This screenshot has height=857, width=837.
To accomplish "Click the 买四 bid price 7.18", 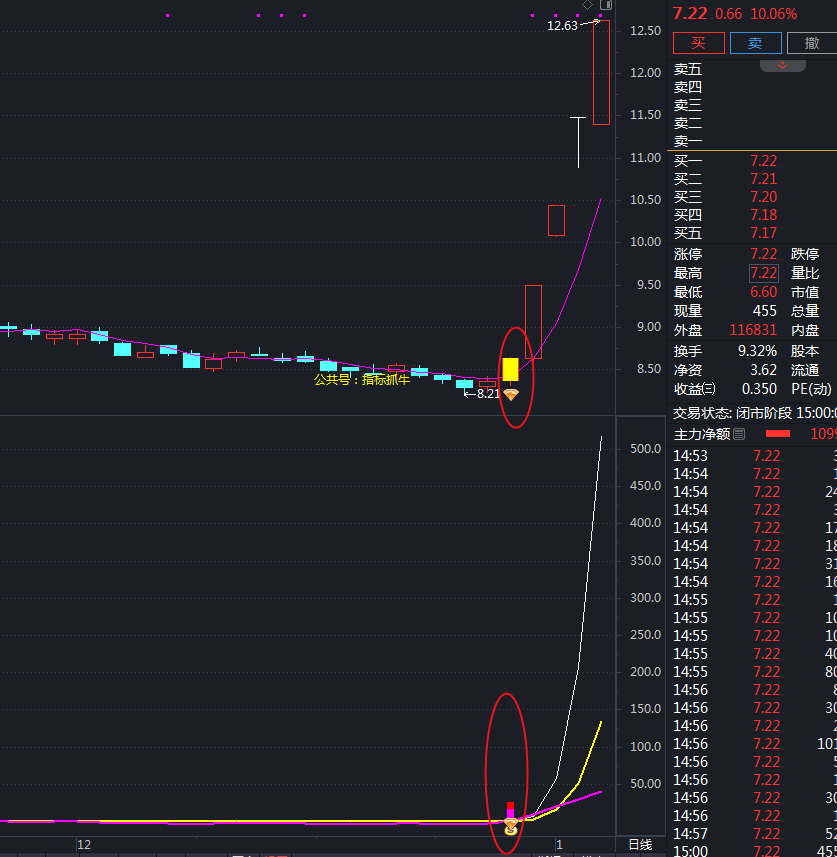I will 764,215.
